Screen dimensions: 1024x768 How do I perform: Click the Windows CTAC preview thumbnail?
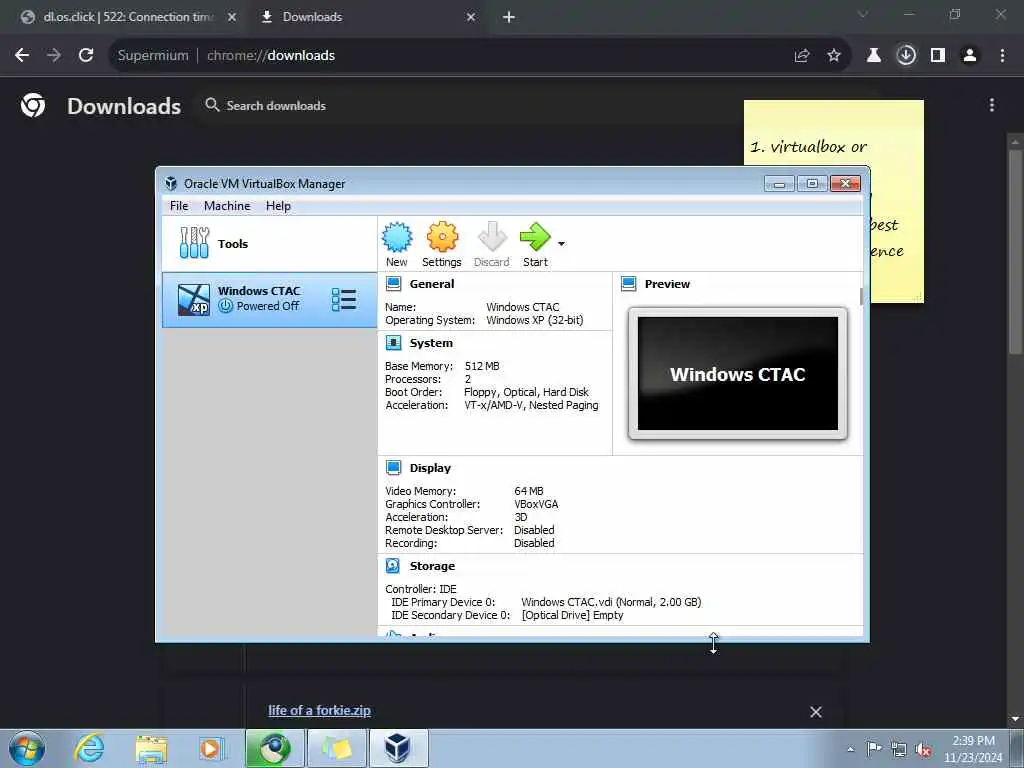tap(737, 374)
